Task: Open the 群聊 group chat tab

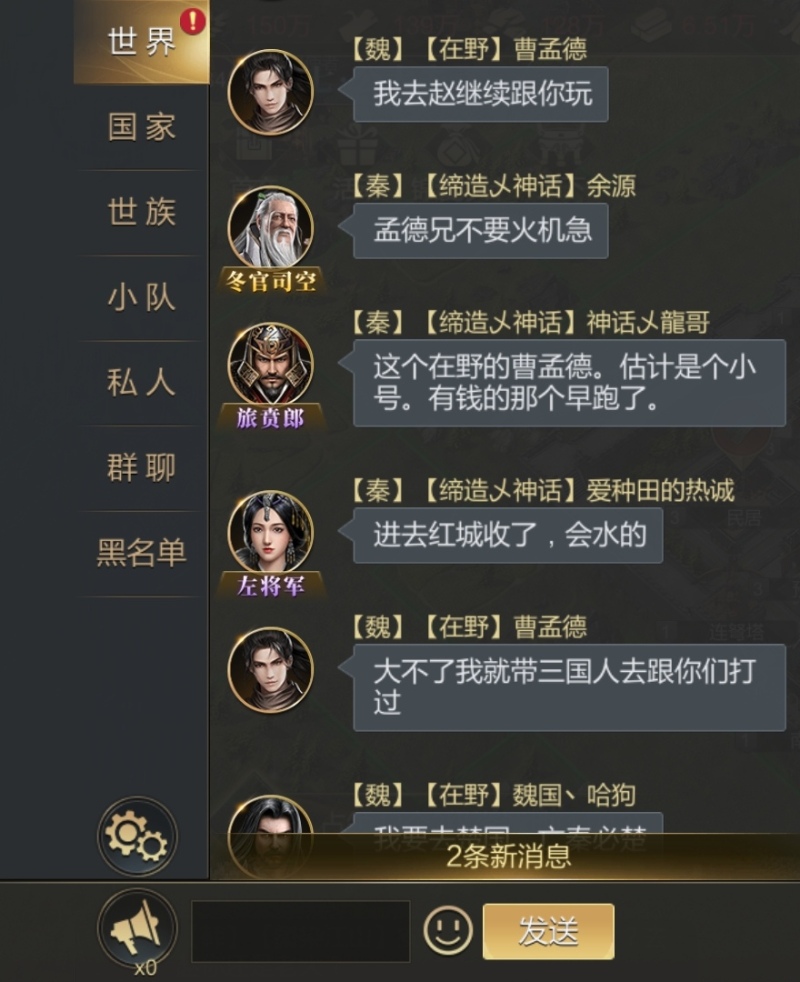Action: (x=142, y=468)
